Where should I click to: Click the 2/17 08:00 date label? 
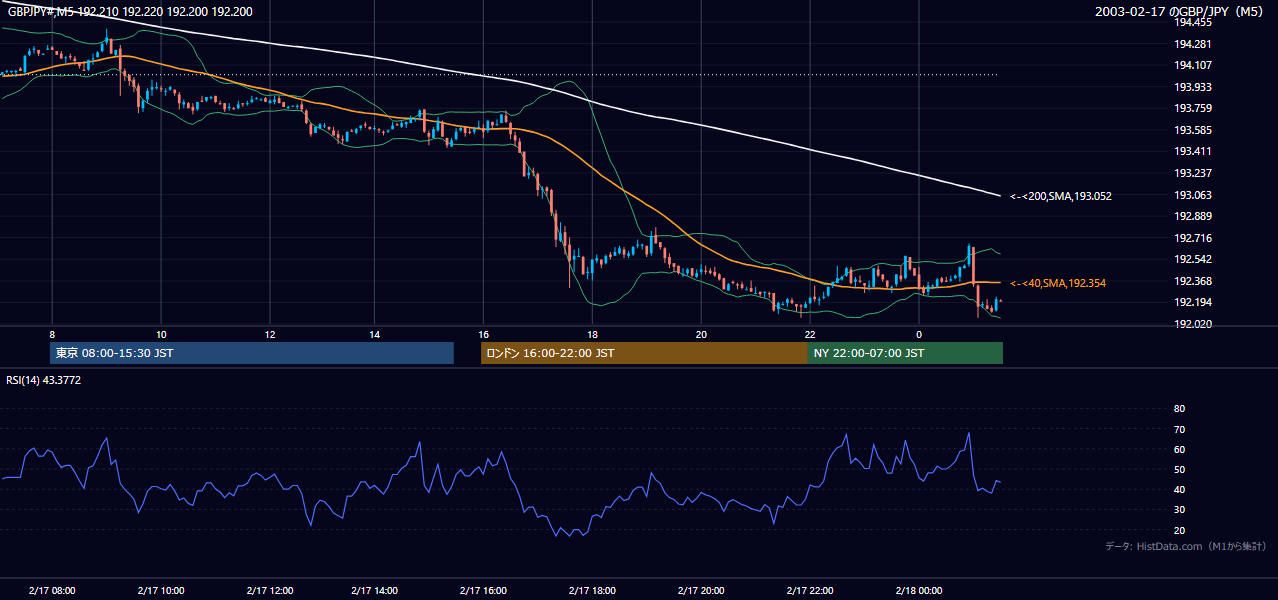pyautogui.click(x=52, y=590)
